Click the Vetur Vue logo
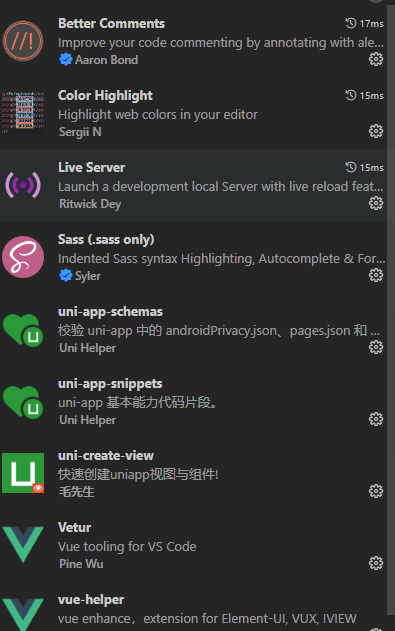This screenshot has height=631, width=395. 23,544
